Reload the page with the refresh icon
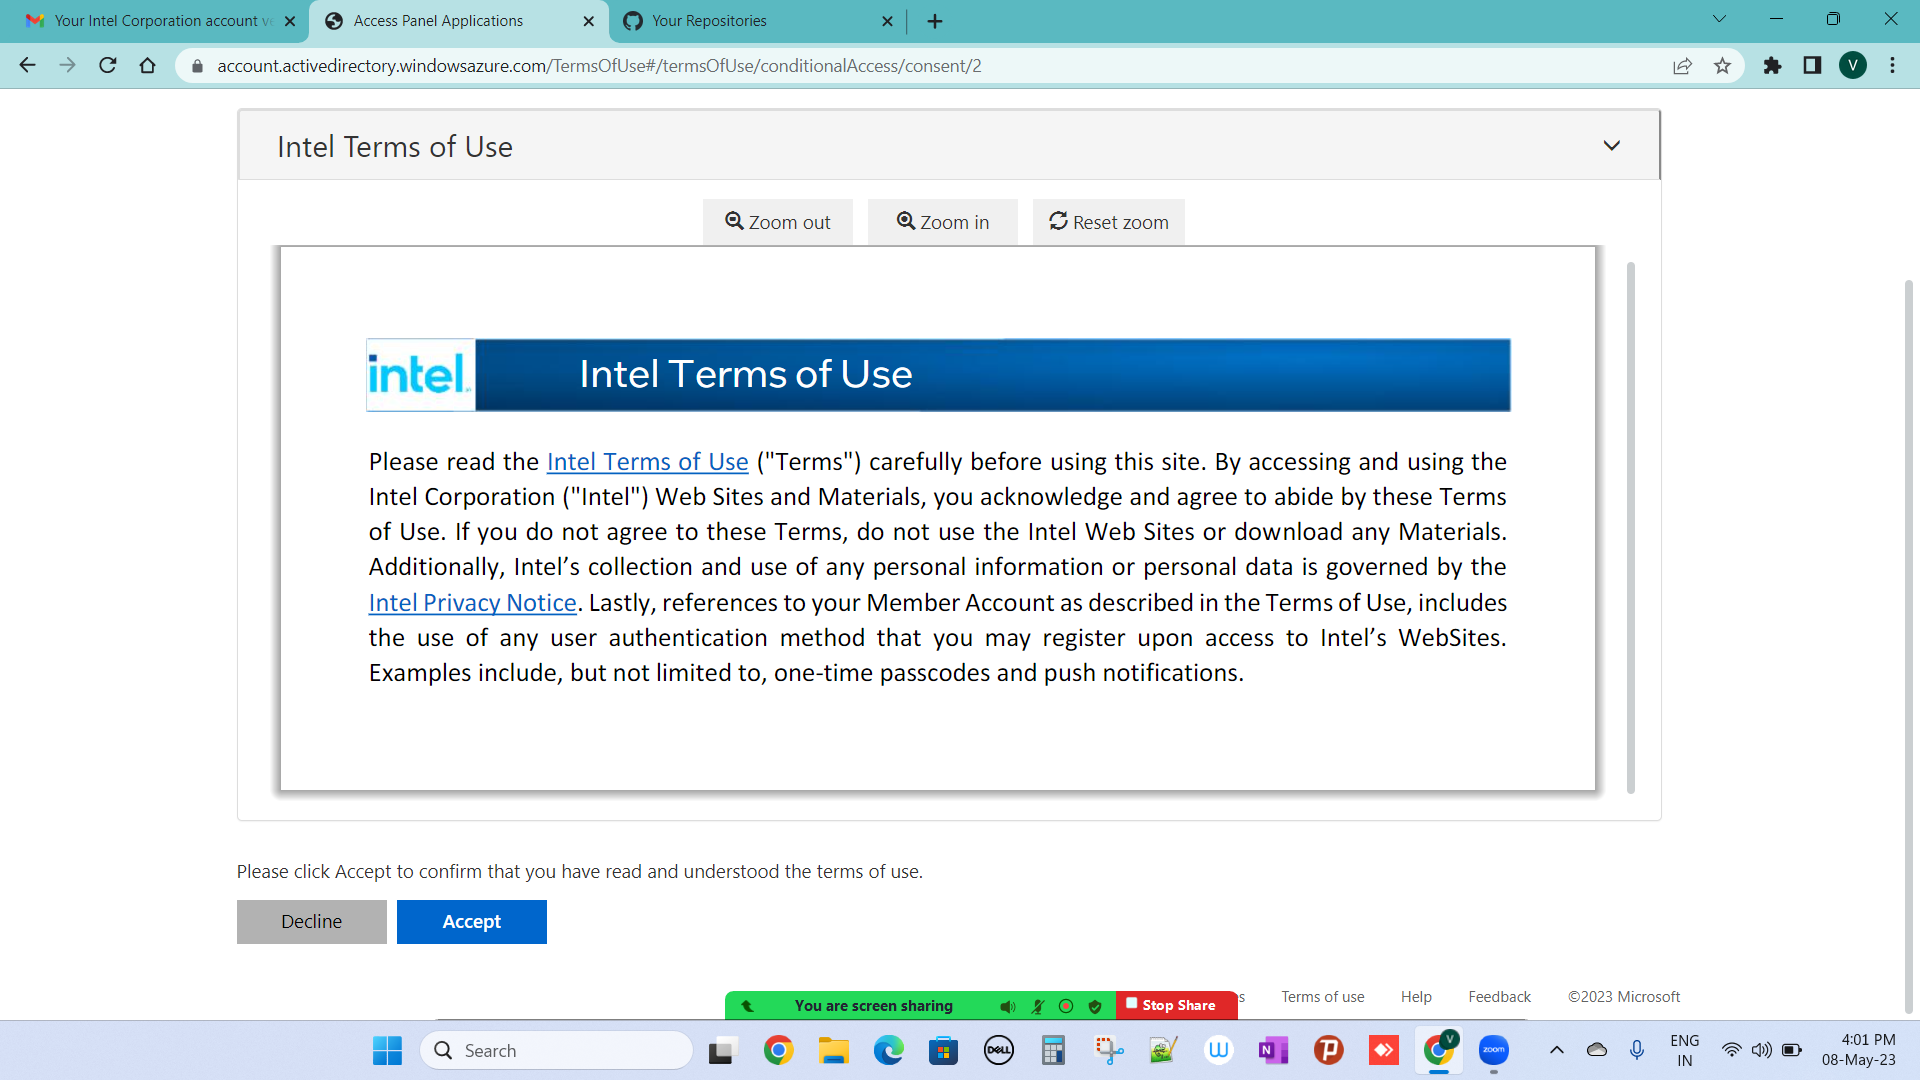1920x1080 pixels. point(108,66)
